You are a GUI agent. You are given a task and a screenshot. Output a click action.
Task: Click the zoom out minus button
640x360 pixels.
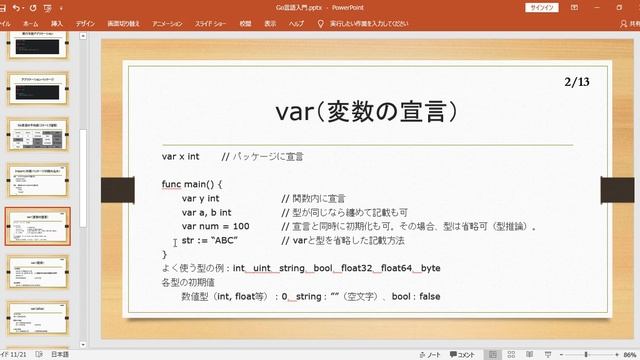(562, 355)
